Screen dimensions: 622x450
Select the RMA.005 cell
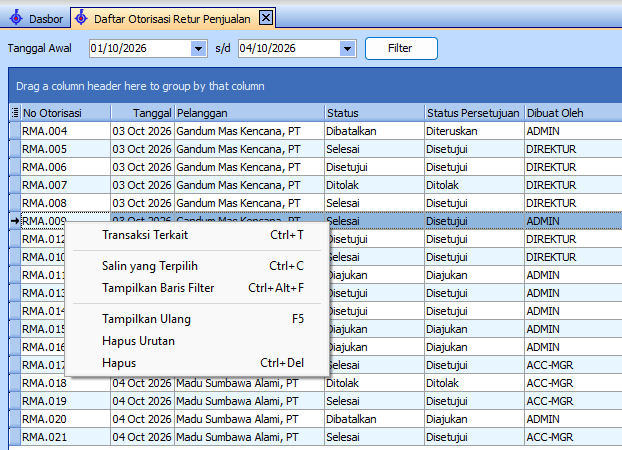coord(65,149)
